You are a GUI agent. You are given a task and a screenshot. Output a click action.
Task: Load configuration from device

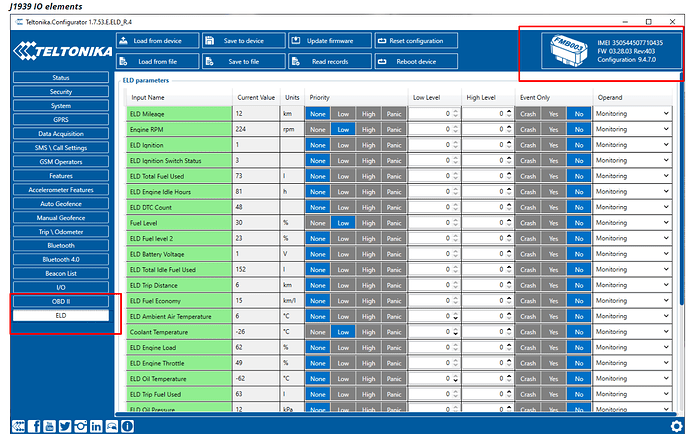point(158,40)
